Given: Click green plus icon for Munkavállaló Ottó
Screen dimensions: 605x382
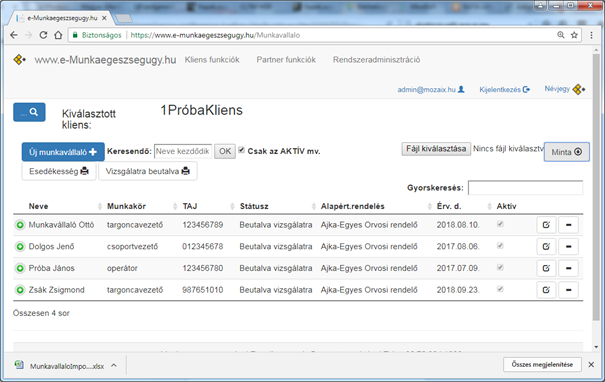Looking at the screenshot, I should pyautogui.click(x=20, y=225).
